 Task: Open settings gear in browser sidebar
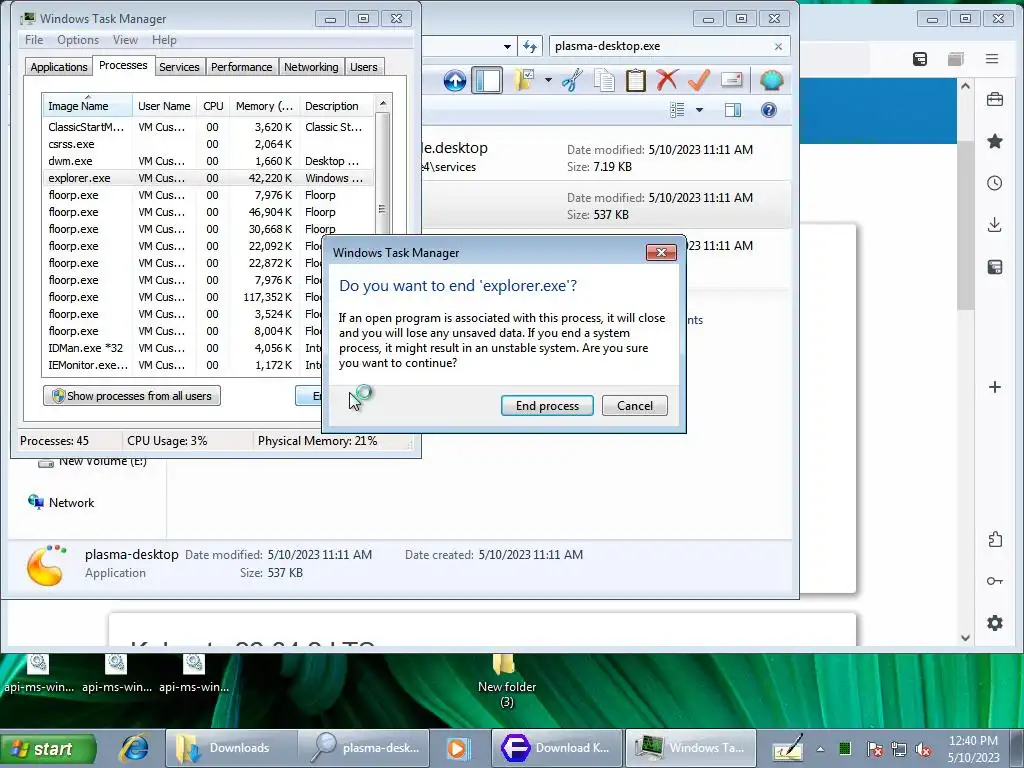[x=995, y=623]
